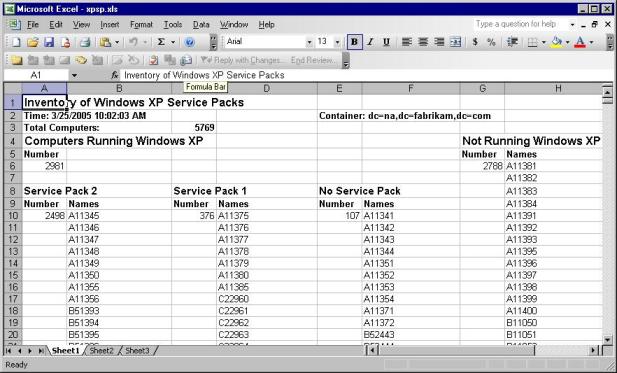Open the Name Box dropdown arrow beside A1
Screen dimensions: 617x373
click(x=74, y=75)
